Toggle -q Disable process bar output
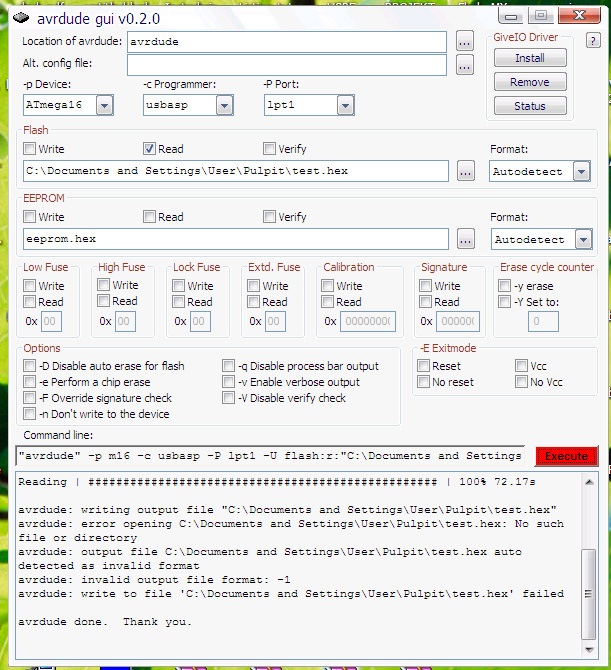The width and height of the screenshot is (611, 670). coord(229,366)
